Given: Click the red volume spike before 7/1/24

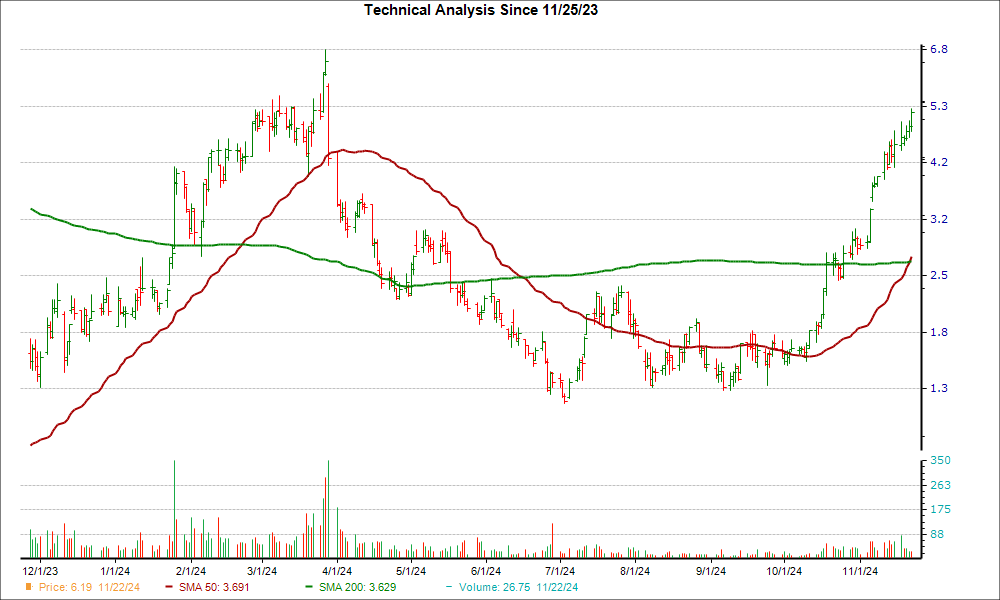Looking at the screenshot, I should tap(552, 541).
